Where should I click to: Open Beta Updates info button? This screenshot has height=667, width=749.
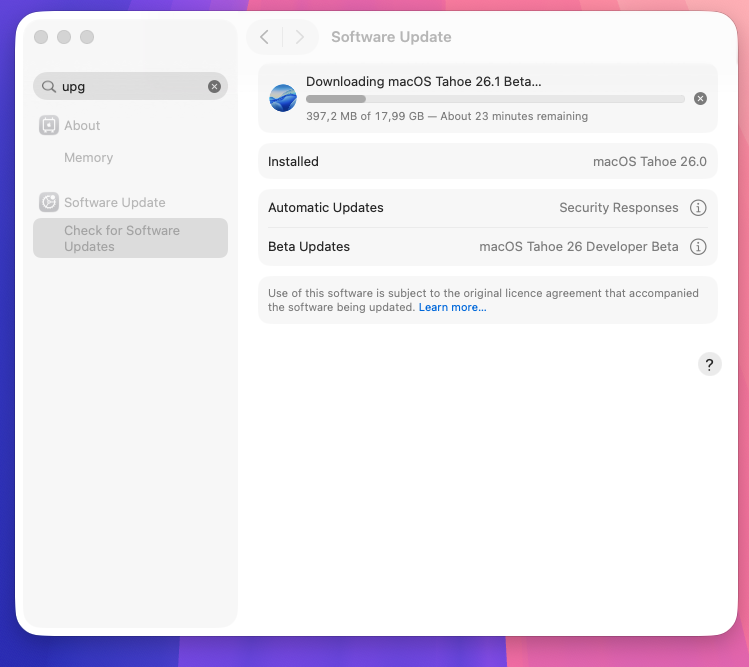(697, 247)
